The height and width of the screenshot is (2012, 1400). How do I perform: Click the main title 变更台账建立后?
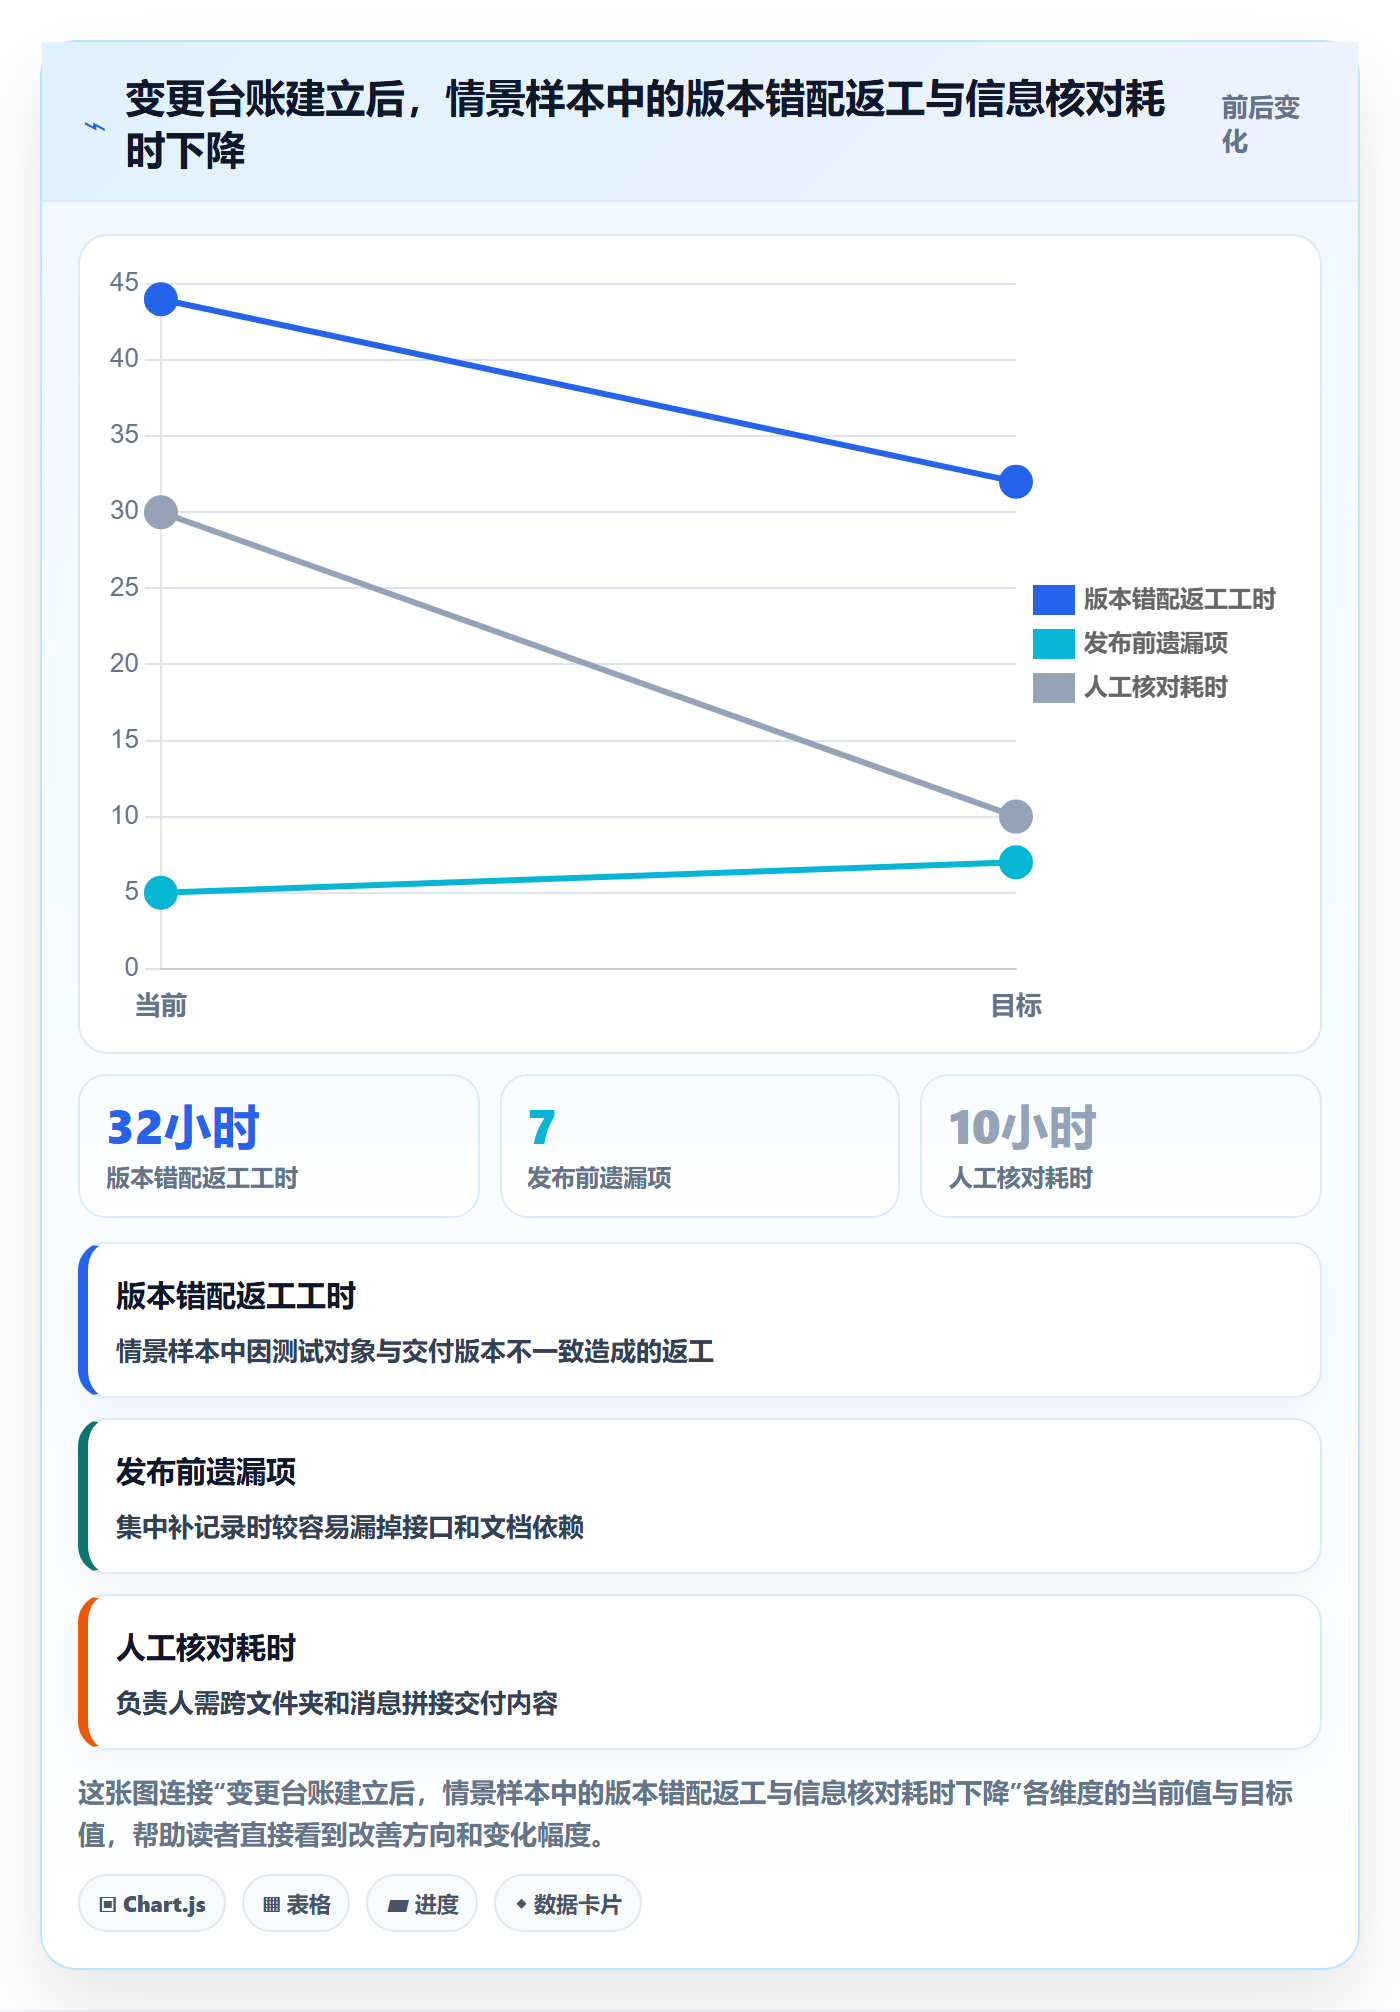[x=645, y=125]
